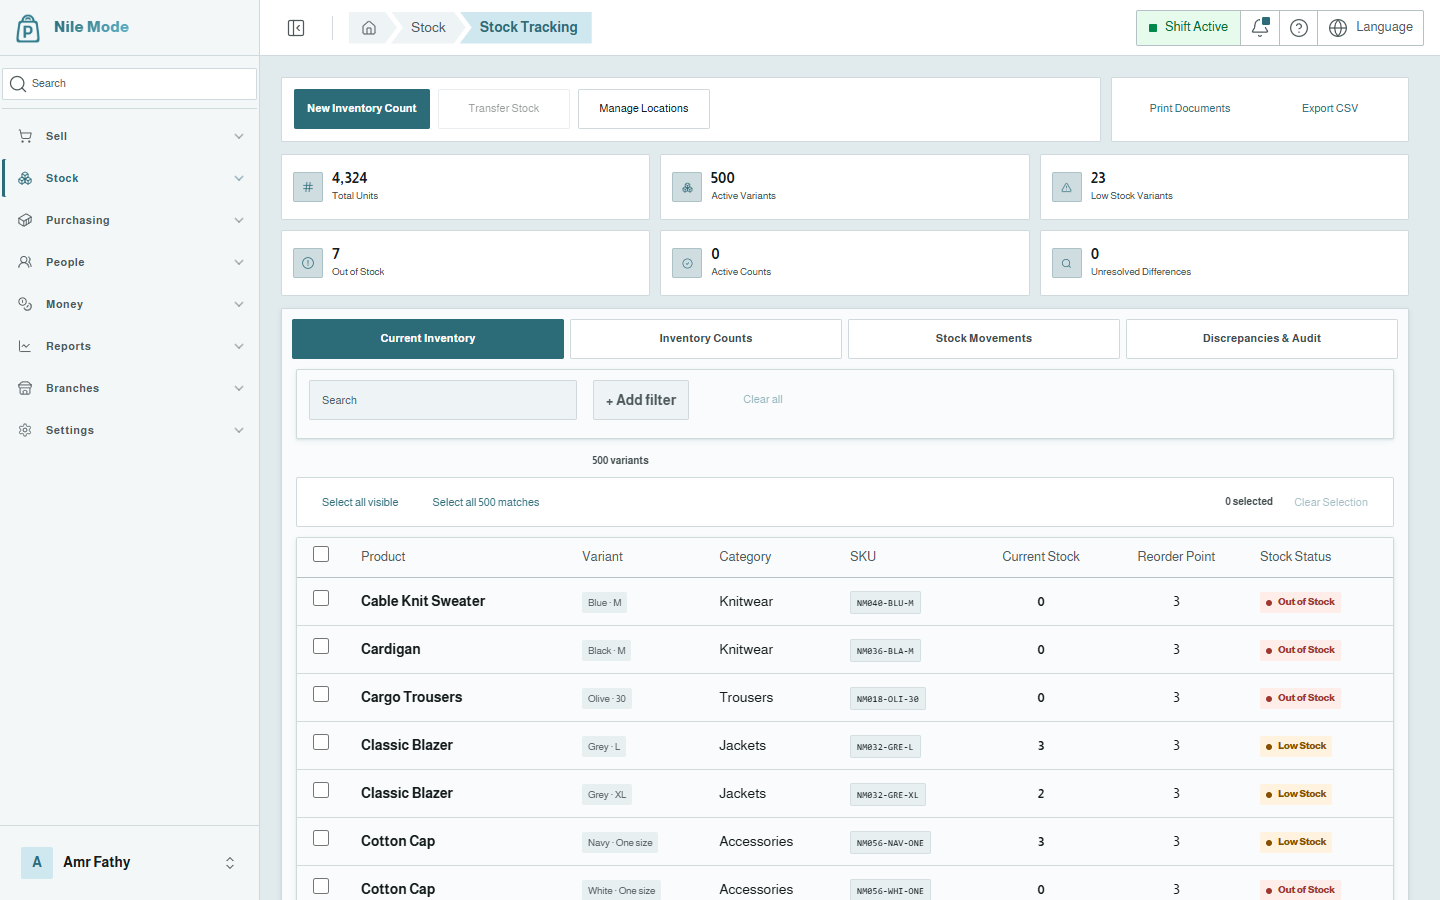1440x900 pixels.
Task: Expand the Sell menu chevron
Action: [x=239, y=136]
